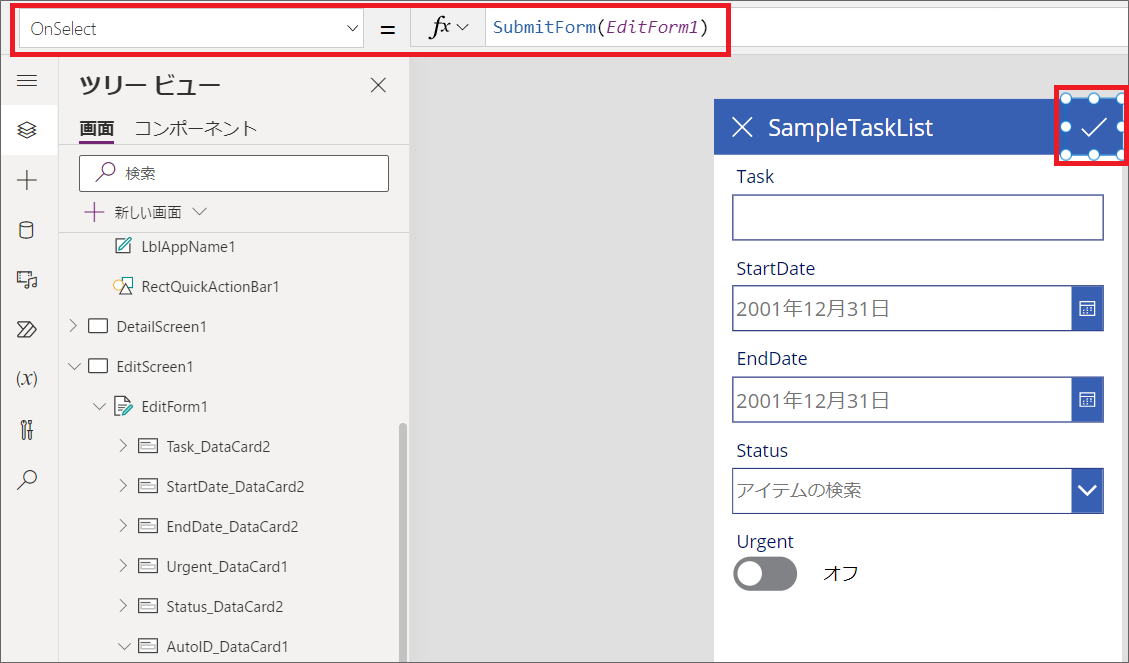Open the Tree view panel icon
The height and width of the screenshot is (663, 1129).
click(29, 130)
